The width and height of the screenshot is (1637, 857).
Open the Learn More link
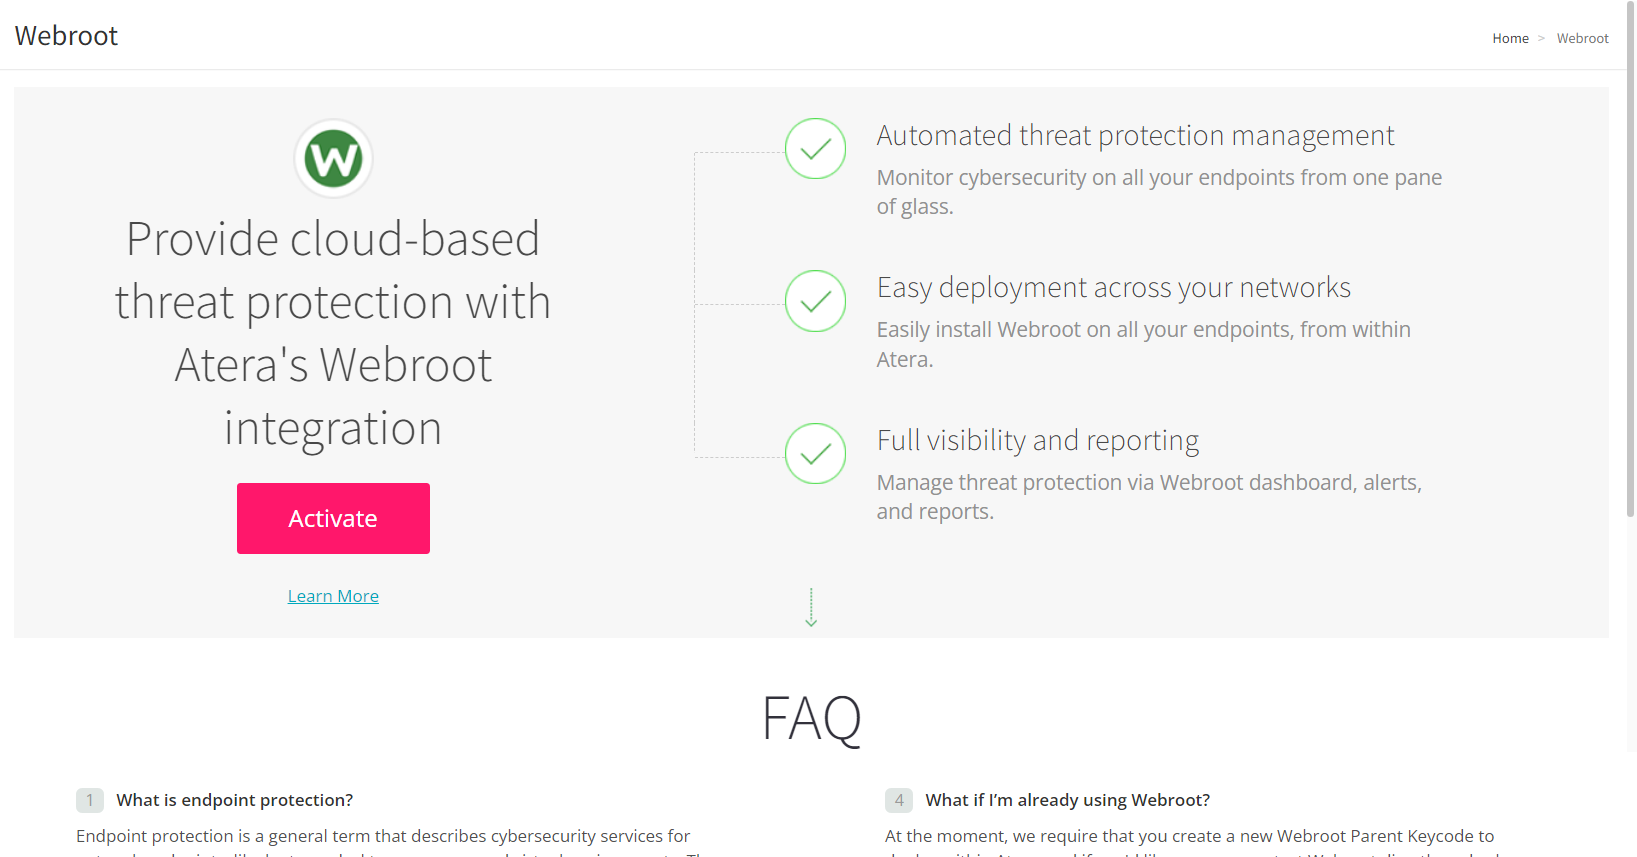click(x=333, y=596)
